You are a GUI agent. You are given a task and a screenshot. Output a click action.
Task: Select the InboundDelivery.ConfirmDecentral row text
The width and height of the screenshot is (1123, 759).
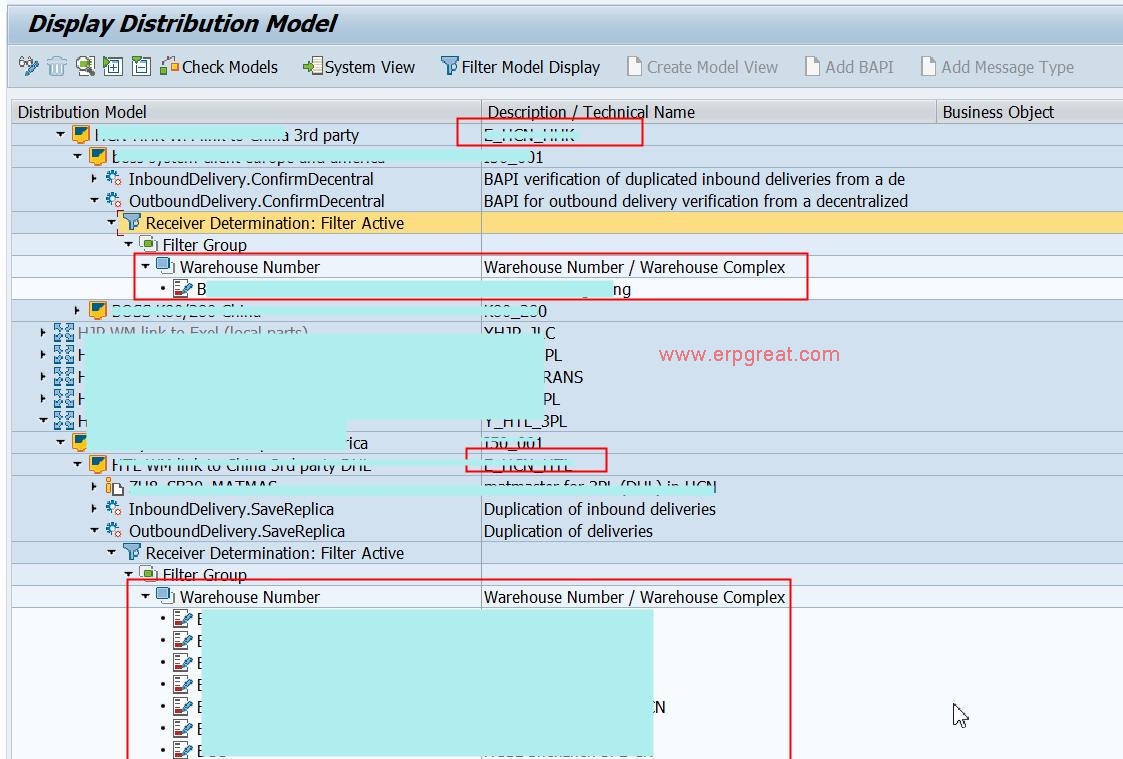click(251, 179)
